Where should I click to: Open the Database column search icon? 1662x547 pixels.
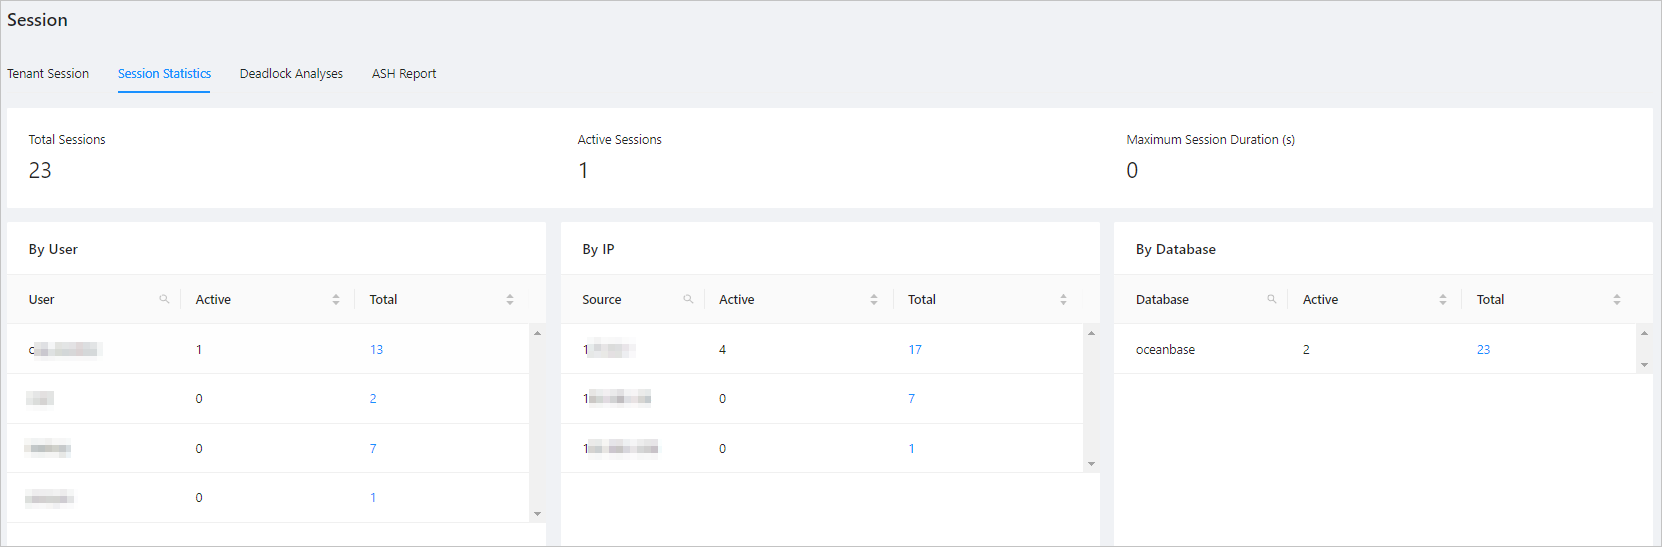click(1272, 299)
